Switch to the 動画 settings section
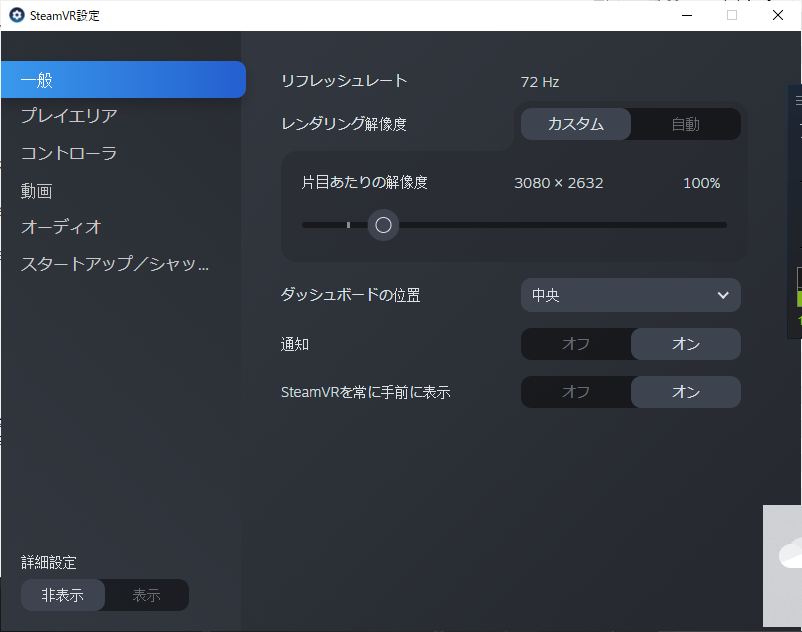 click(36, 191)
